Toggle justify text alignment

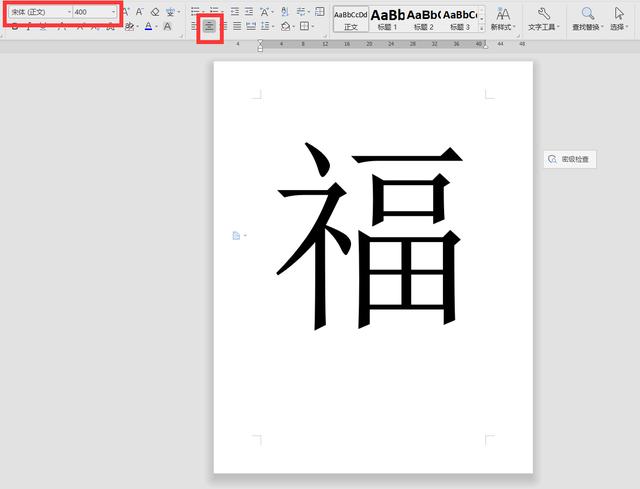(236, 26)
